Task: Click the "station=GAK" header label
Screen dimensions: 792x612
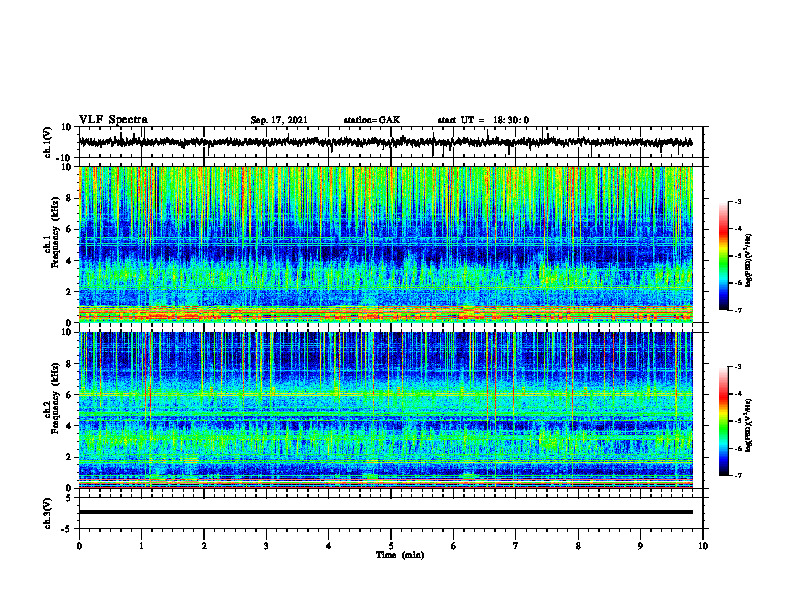Action: pos(372,120)
